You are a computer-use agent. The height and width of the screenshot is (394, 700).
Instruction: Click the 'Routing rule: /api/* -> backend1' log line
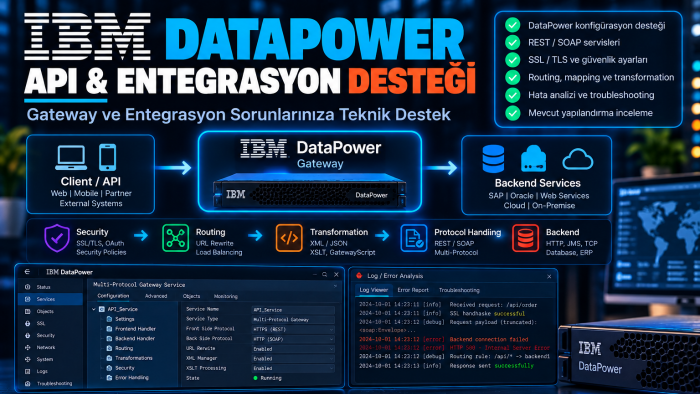tap(454, 357)
